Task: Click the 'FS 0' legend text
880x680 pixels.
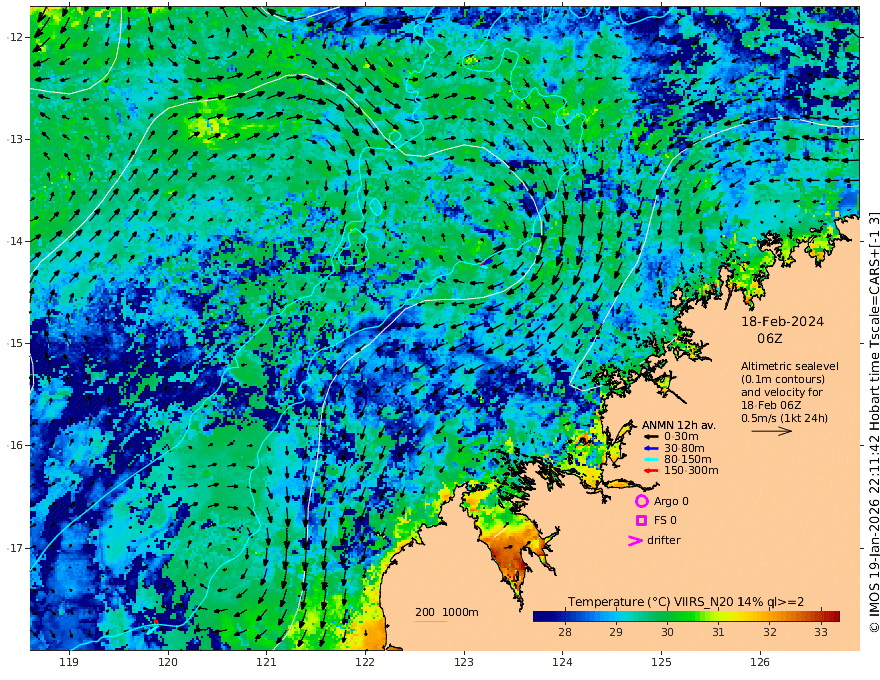Action: [x=665, y=520]
